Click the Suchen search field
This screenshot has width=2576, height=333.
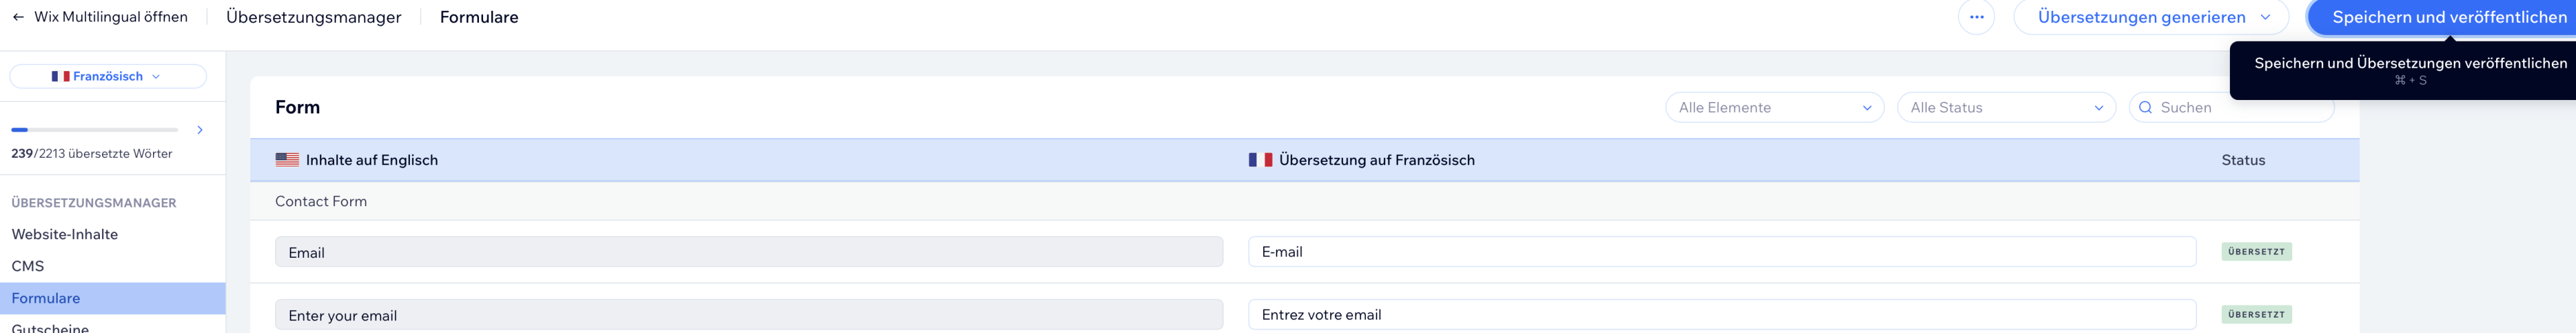tap(2240, 108)
